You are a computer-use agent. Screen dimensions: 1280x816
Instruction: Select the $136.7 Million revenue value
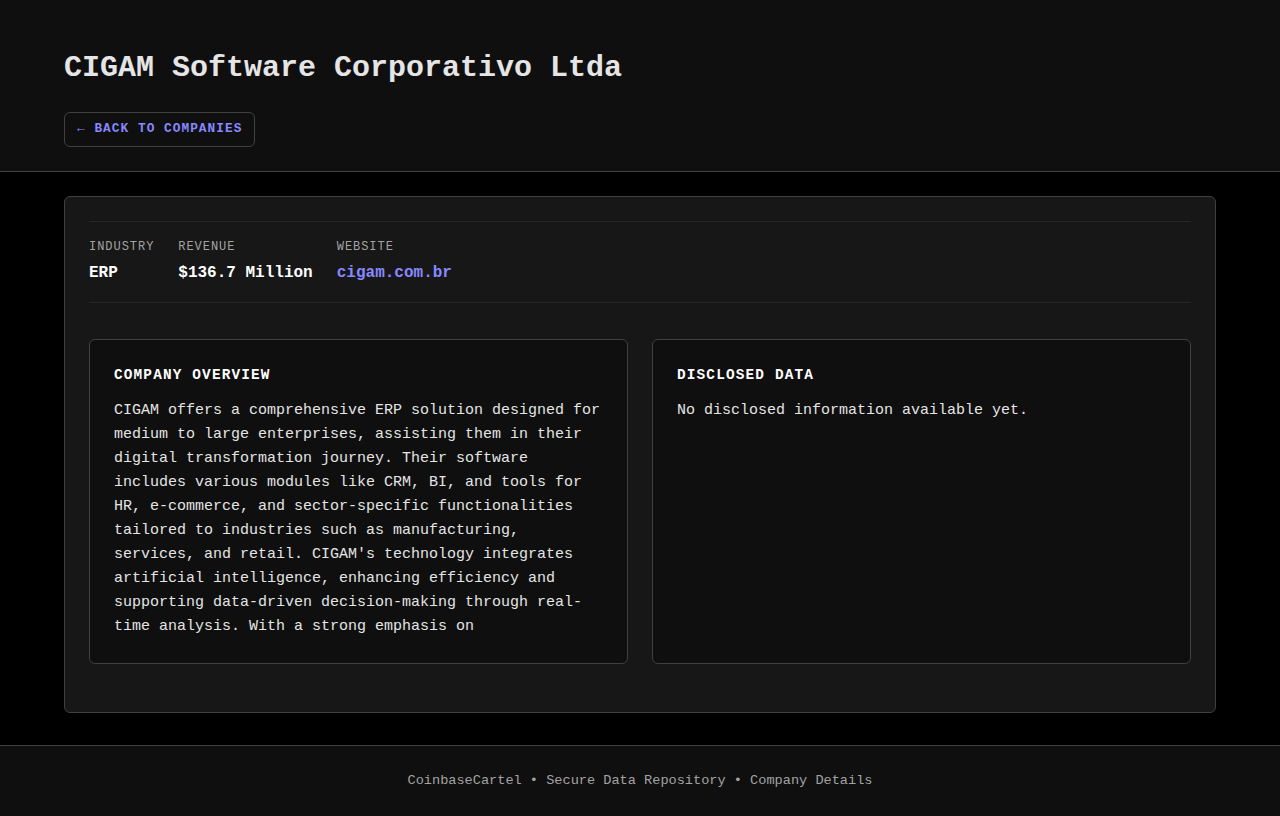[245, 272]
